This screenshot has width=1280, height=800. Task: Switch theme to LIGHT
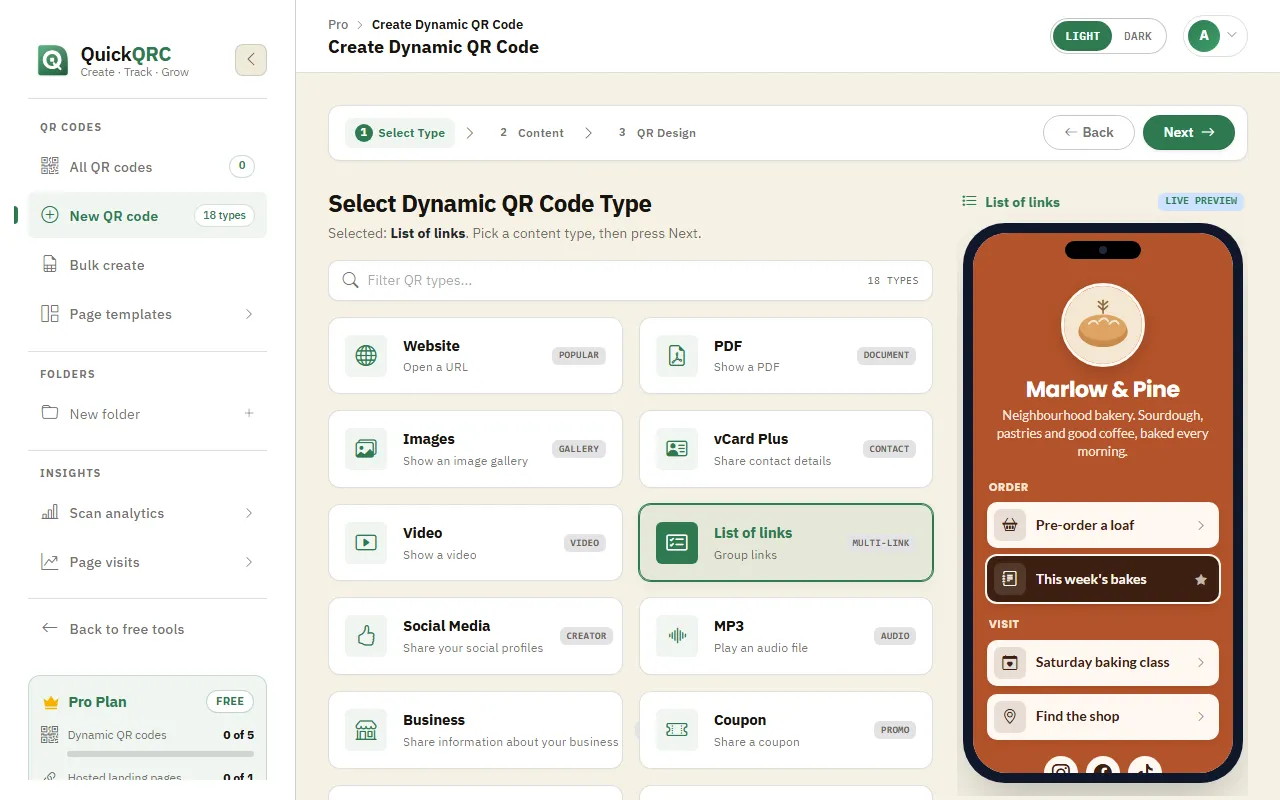coord(1082,36)
